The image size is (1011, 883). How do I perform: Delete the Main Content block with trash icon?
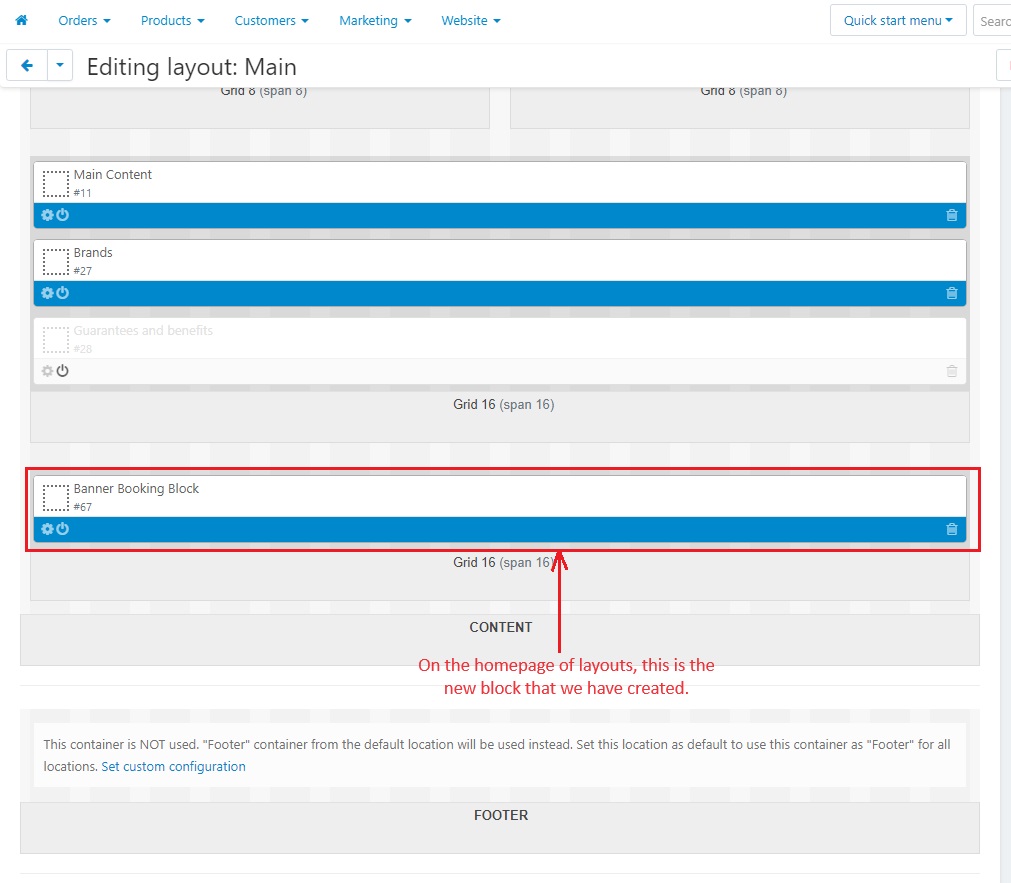point(952,215)
